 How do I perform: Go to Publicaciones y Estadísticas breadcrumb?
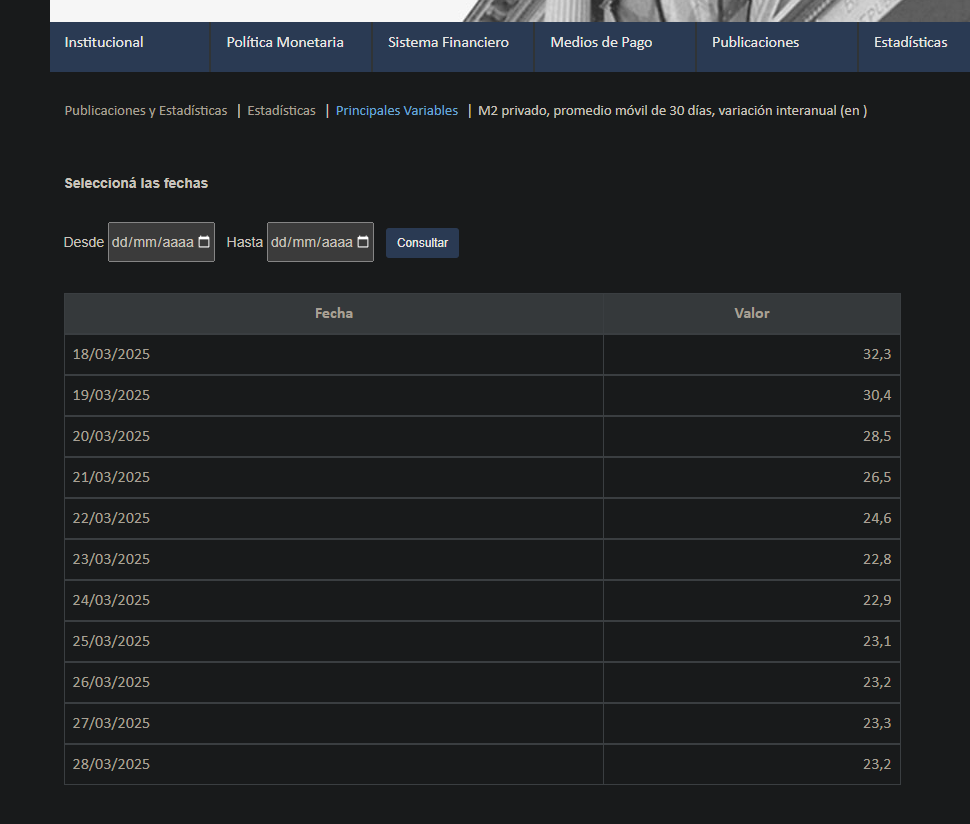146,111
